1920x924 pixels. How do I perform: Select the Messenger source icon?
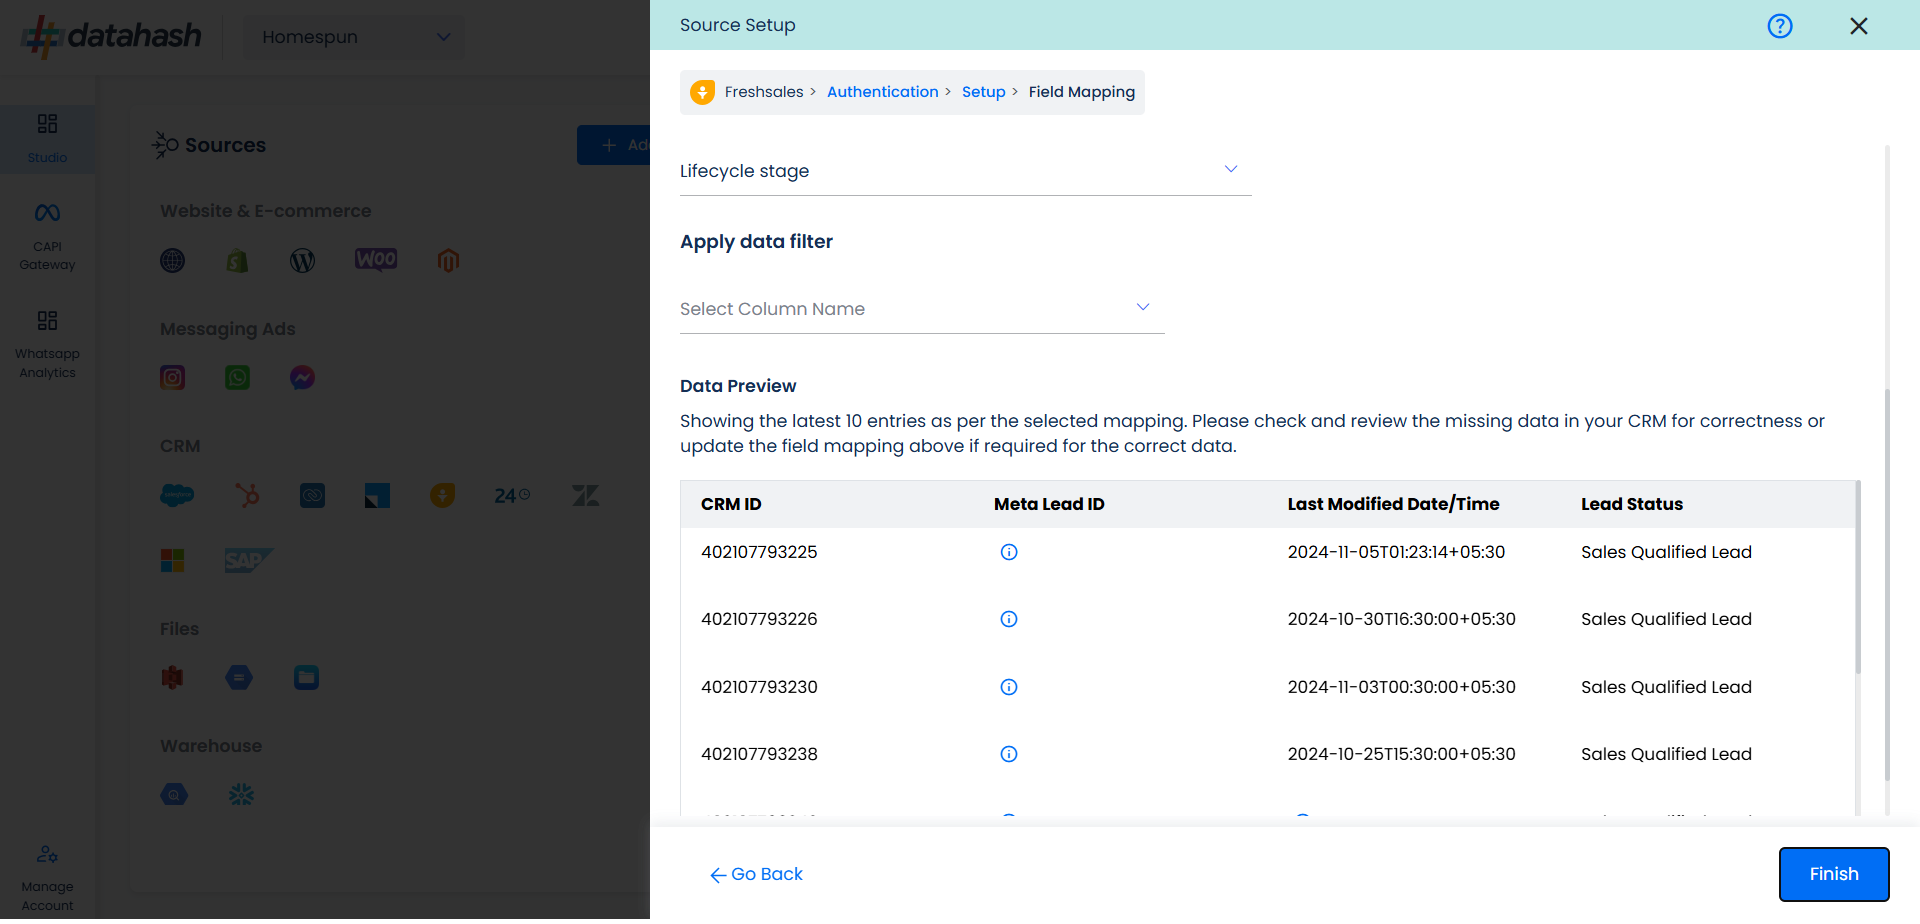[x=302, y=378]
